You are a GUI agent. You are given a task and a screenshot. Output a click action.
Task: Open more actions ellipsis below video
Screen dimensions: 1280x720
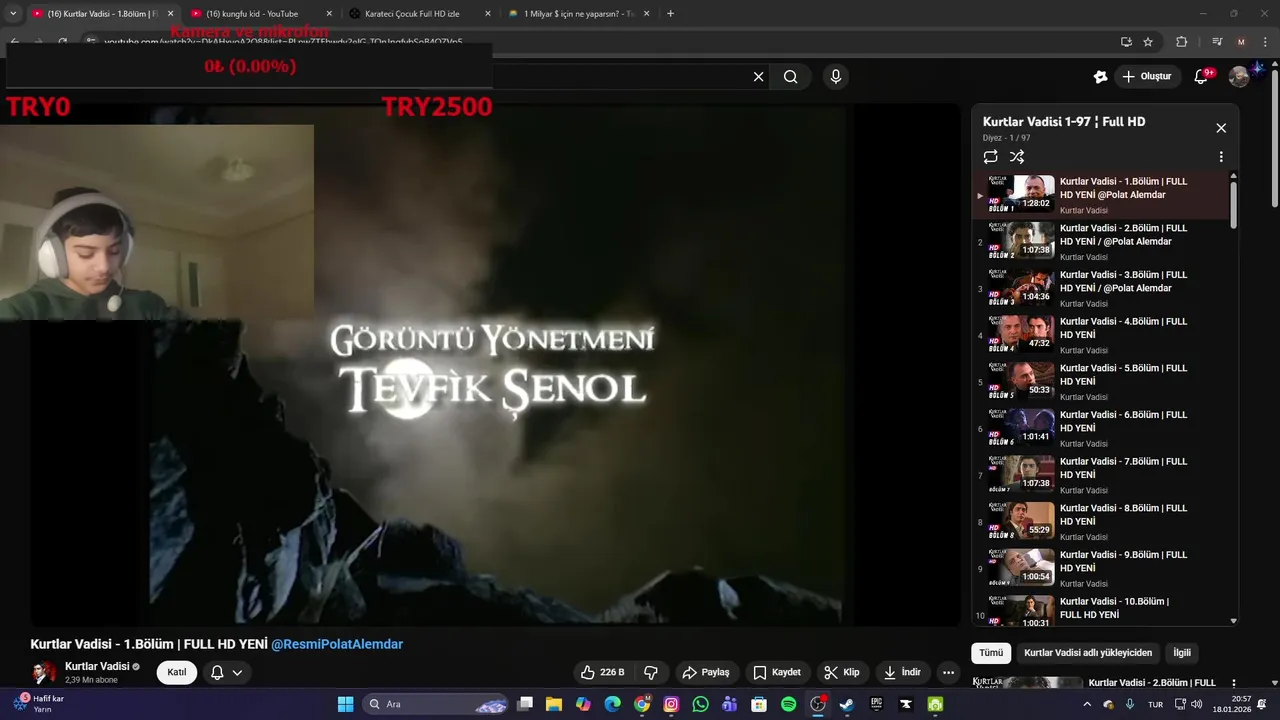click(x=949, y=672)
